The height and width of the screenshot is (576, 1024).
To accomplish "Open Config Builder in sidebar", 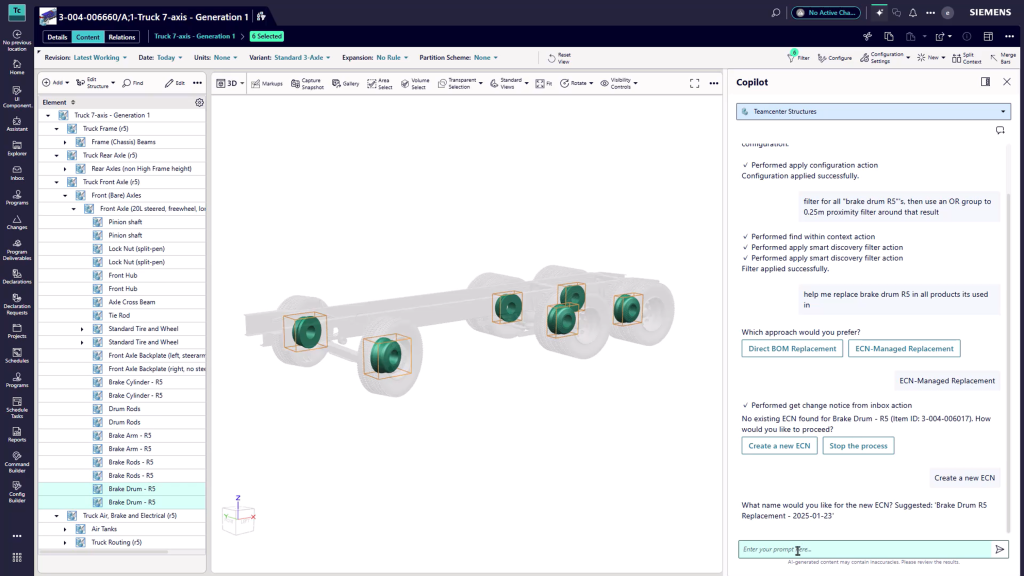I will tap(17, 492).
